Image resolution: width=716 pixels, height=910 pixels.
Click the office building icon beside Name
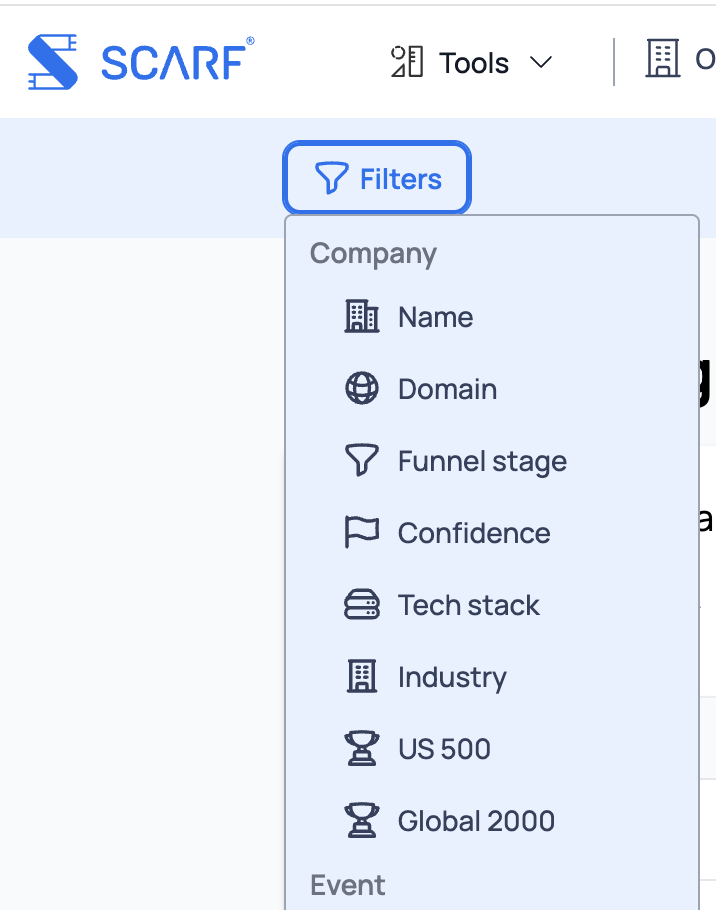click(x=361, y=317)
